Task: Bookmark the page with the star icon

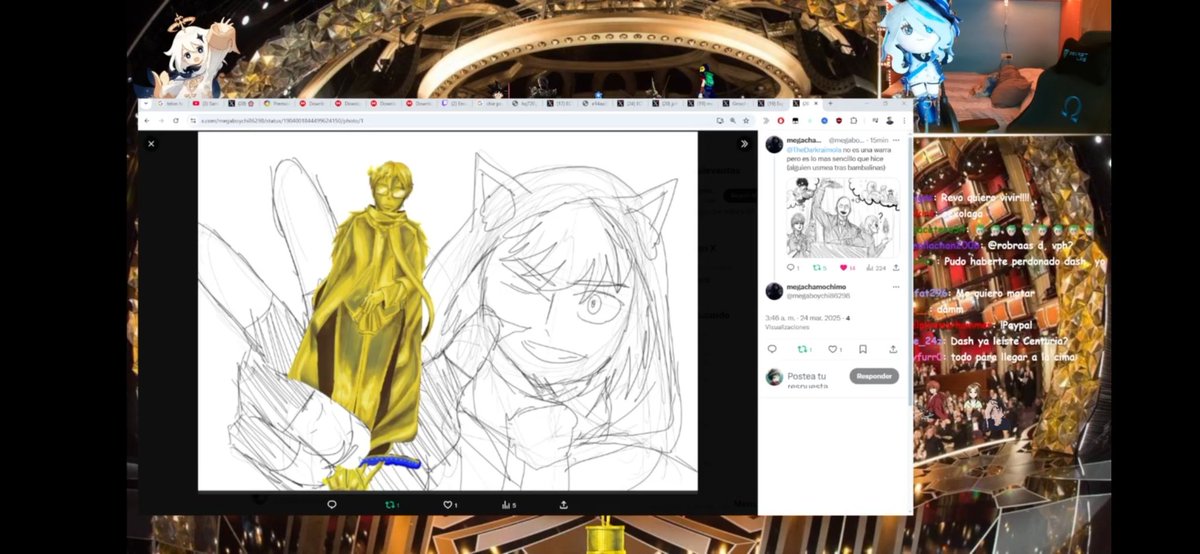Action: pos(747,120)
